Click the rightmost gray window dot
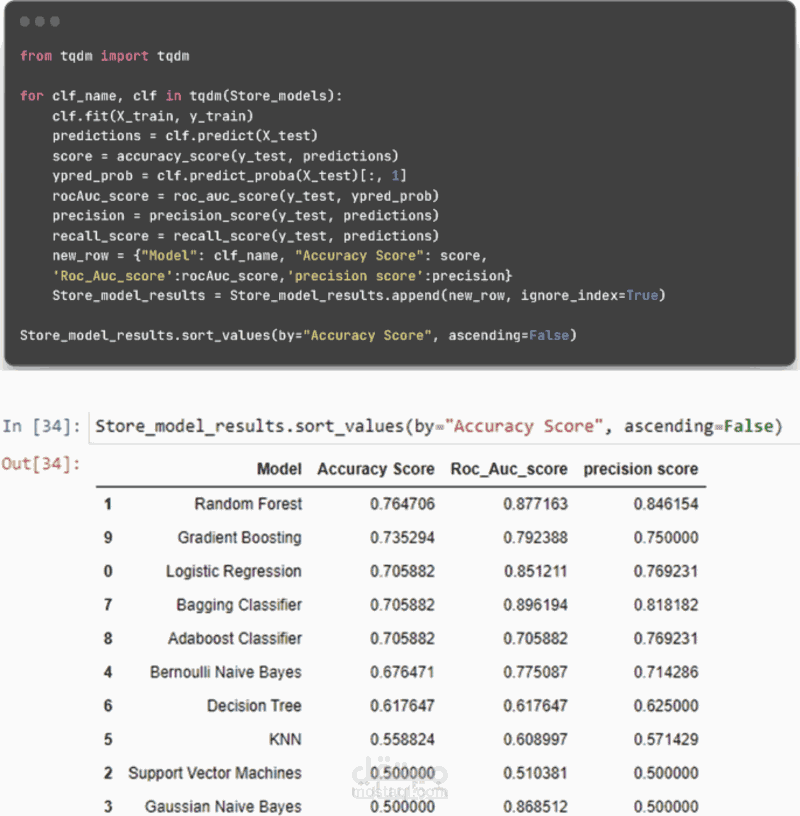This screenshot has width=800, height=816. coord(54,21)
